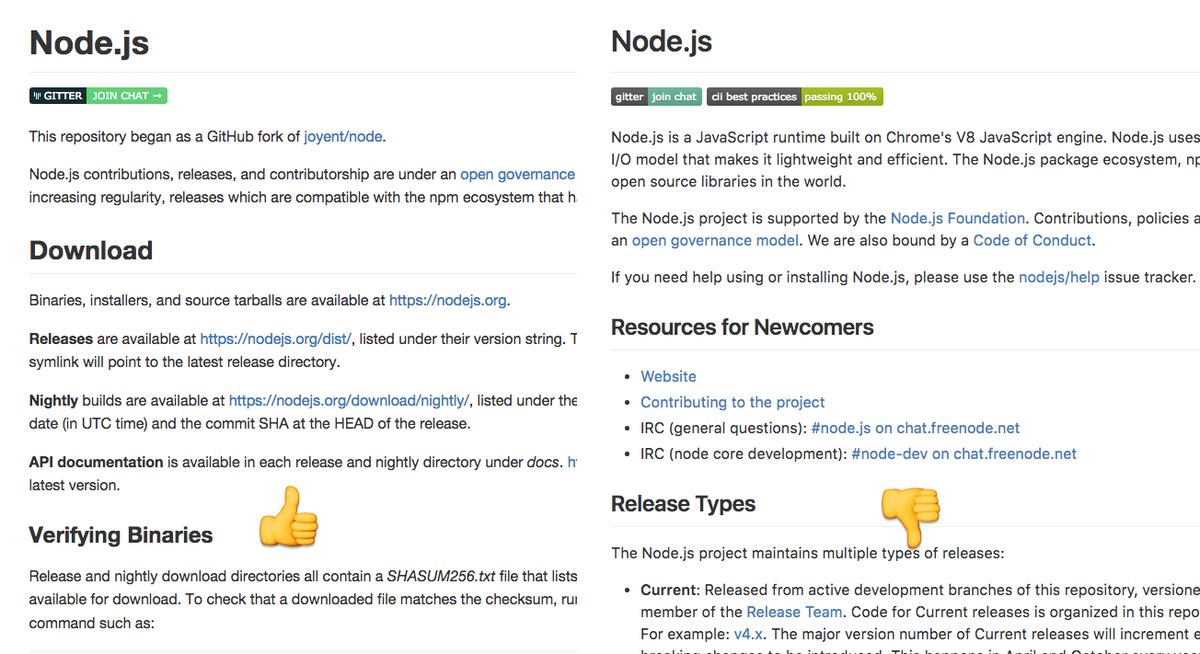Click the bold word Releases
This screenshot has height=654, width=1200.
[x=61, y=339]
